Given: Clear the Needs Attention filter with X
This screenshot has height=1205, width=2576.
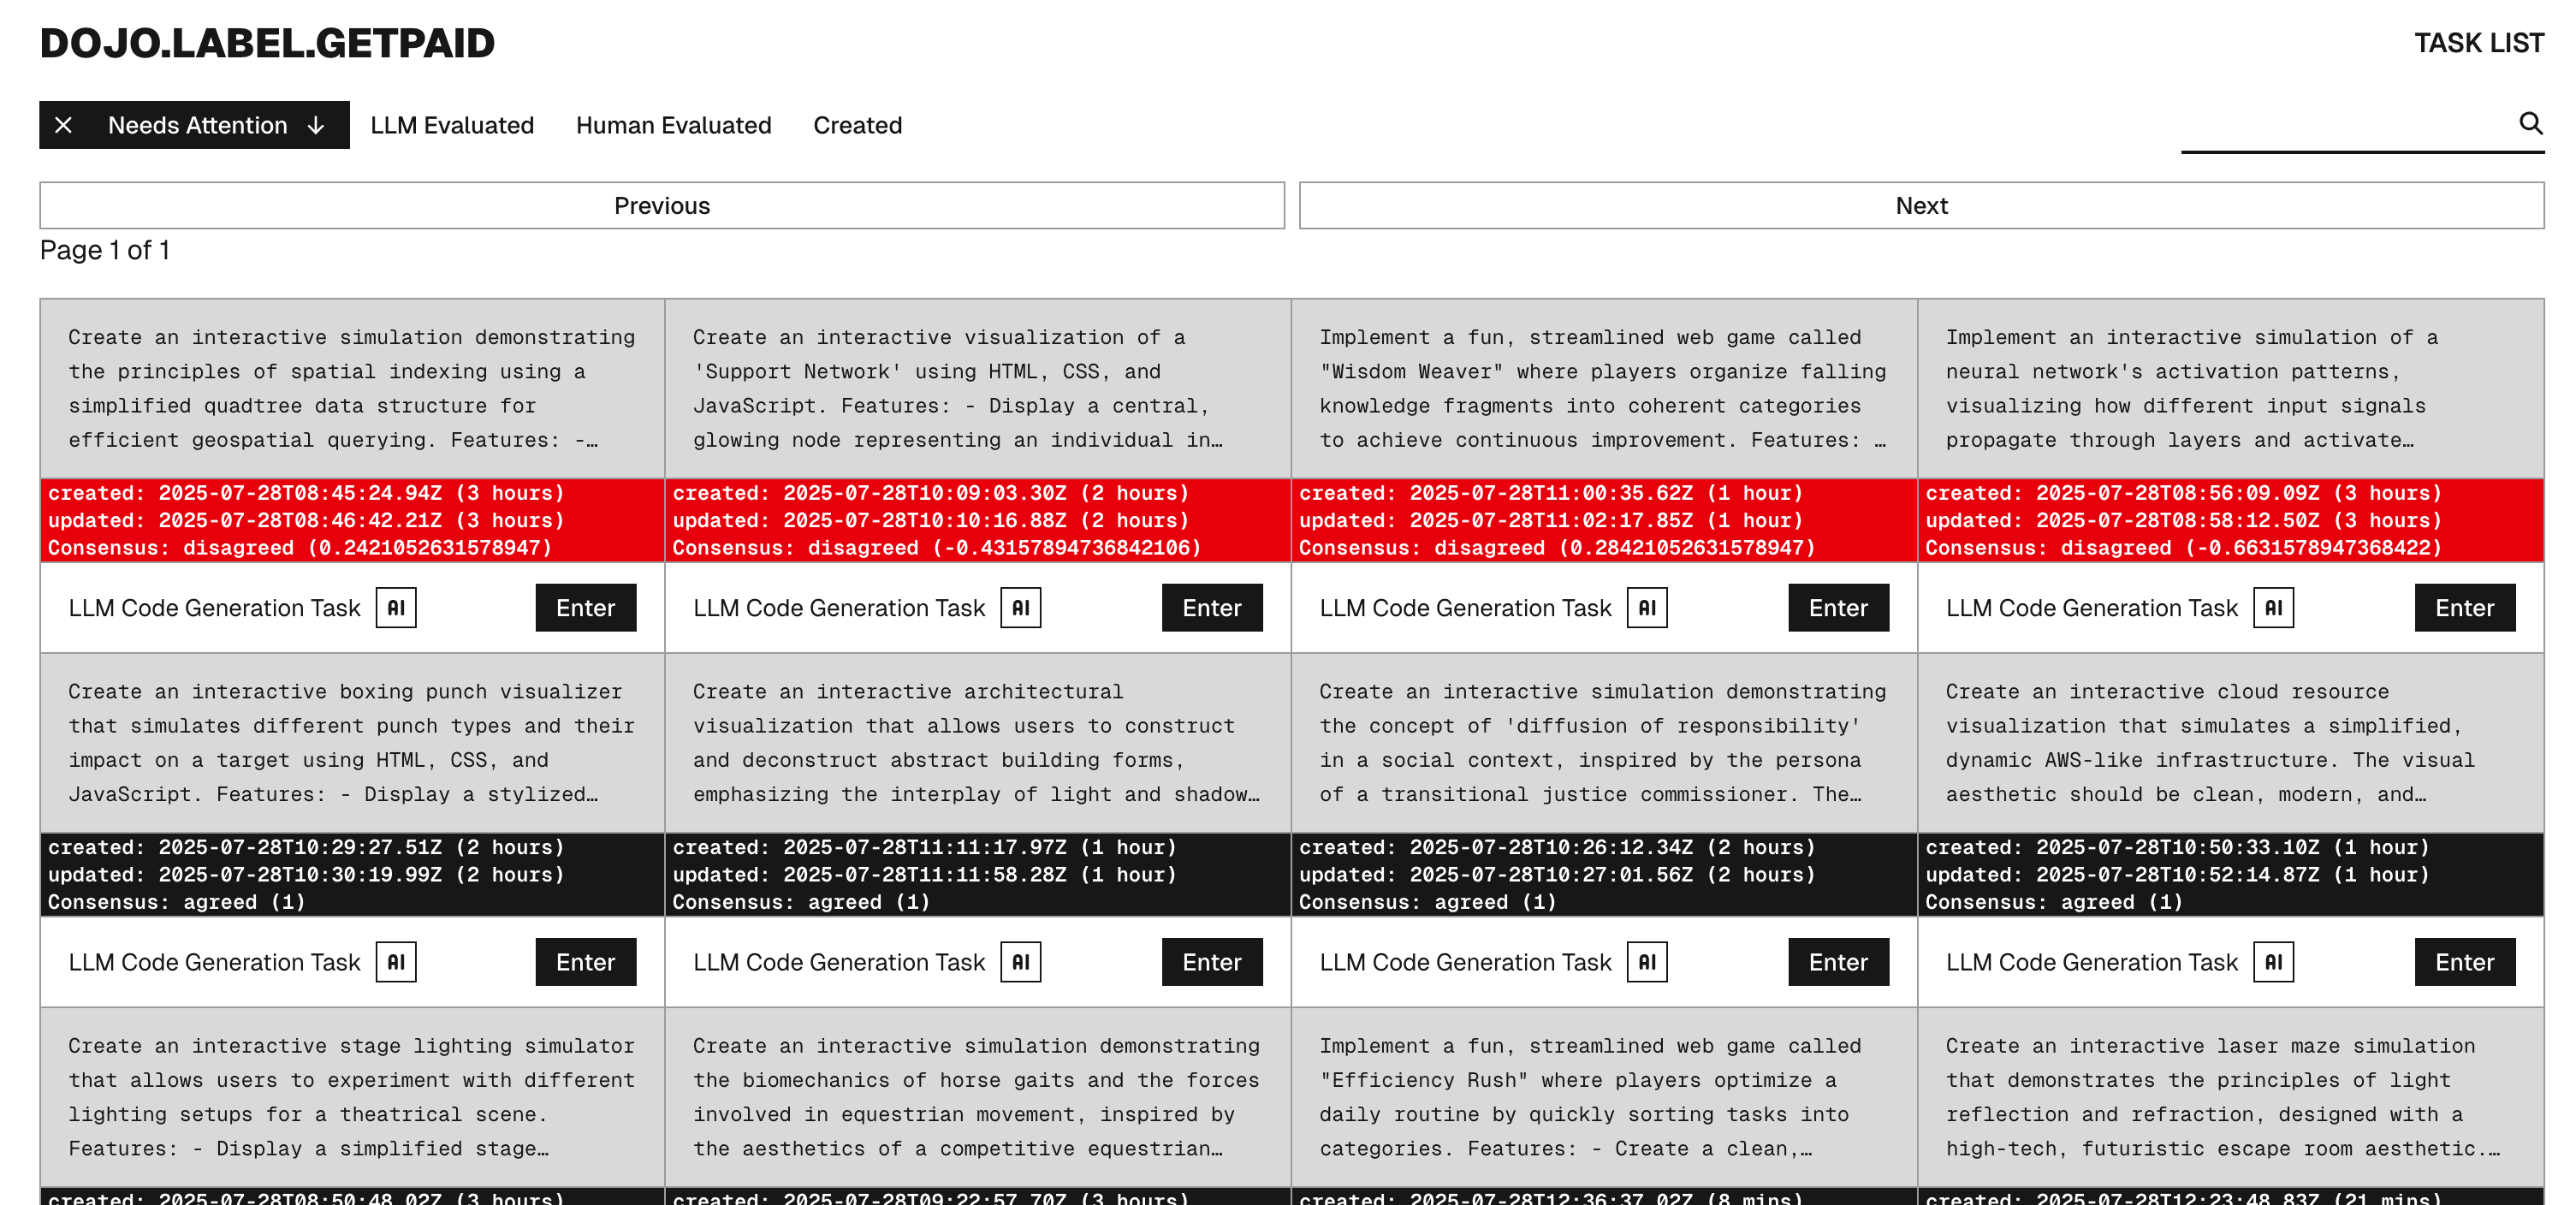Looking at the screenshot, I should 63,125.
